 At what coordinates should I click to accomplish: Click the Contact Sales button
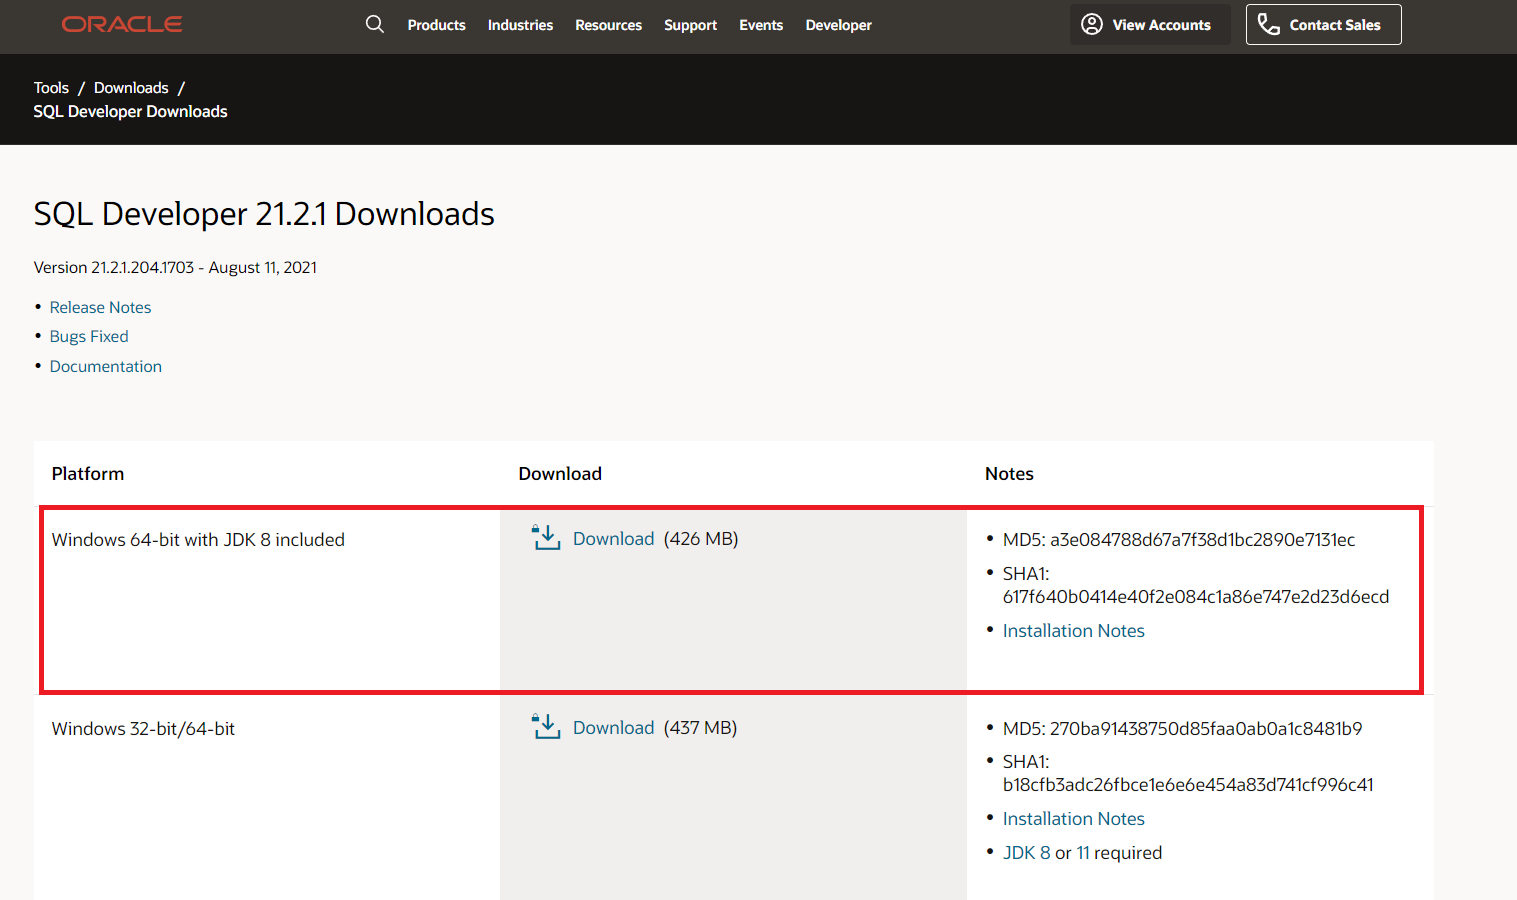1323,25
